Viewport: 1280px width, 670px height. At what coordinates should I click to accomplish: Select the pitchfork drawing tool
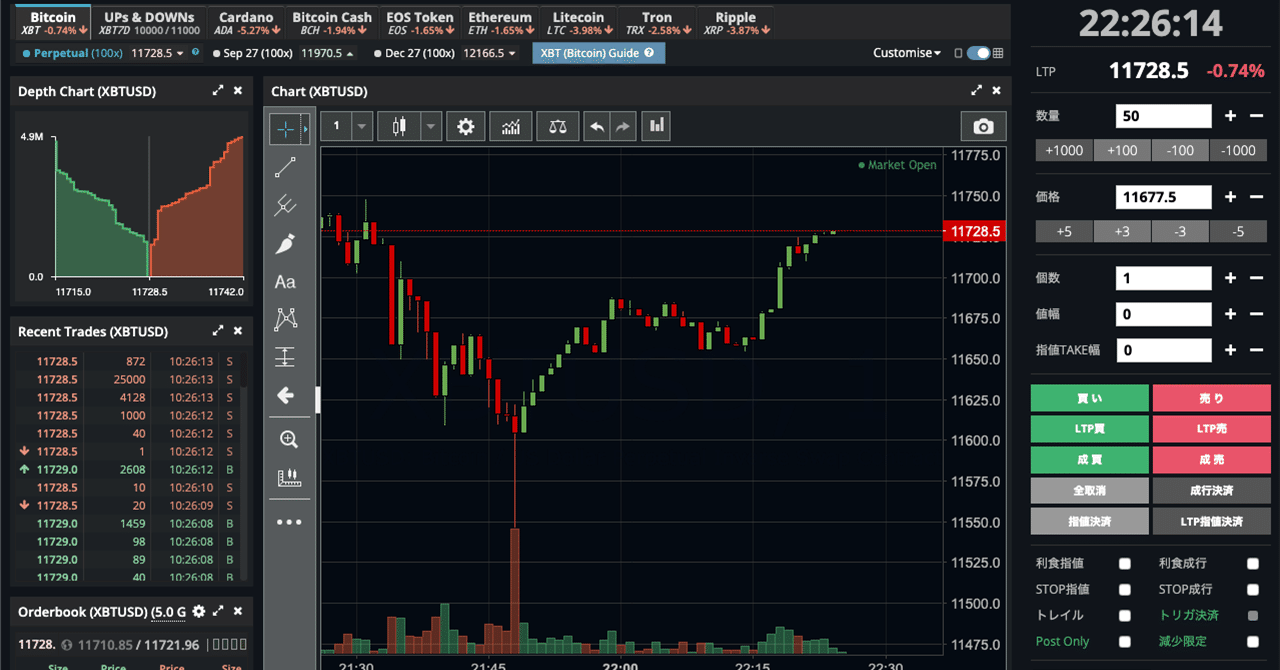click(285, 205)
